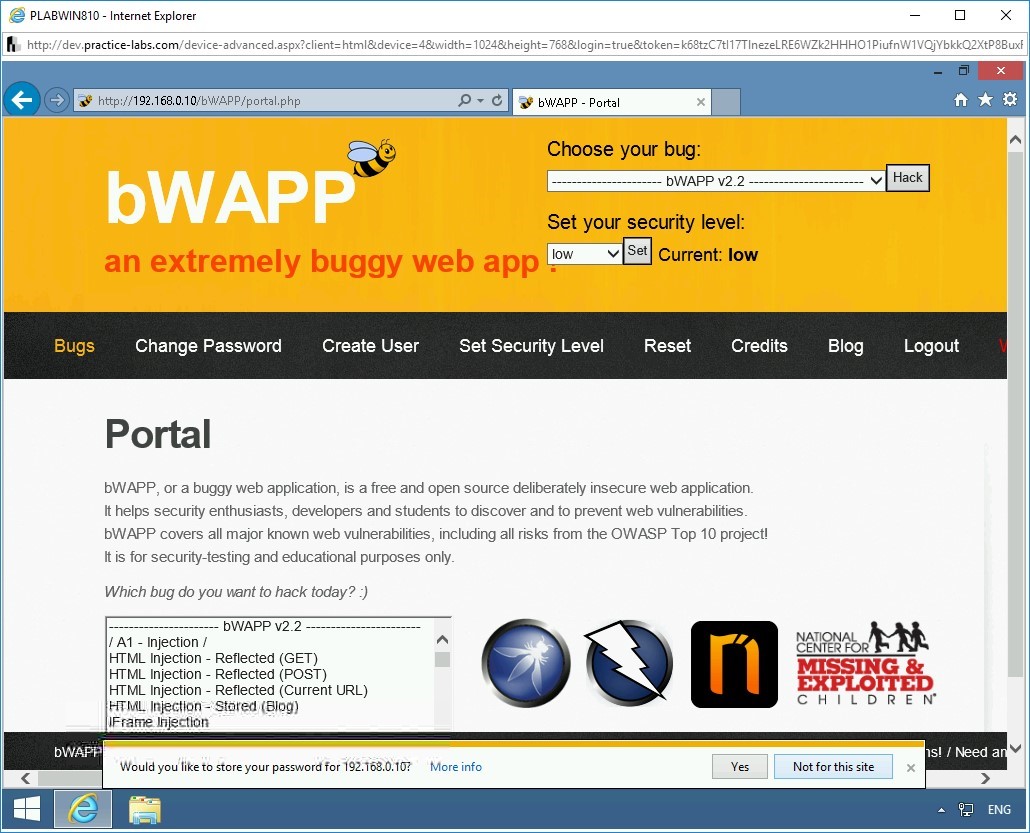Open the inner browser Home icon

click(x=960, y=100)
